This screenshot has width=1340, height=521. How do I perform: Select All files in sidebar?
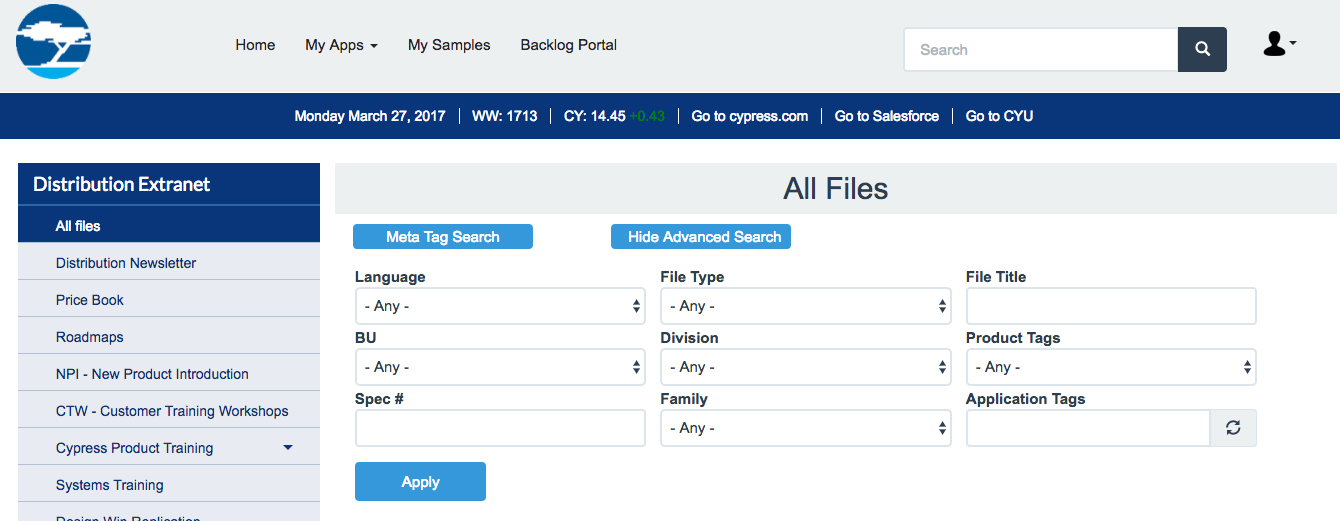tap(169, 226)
